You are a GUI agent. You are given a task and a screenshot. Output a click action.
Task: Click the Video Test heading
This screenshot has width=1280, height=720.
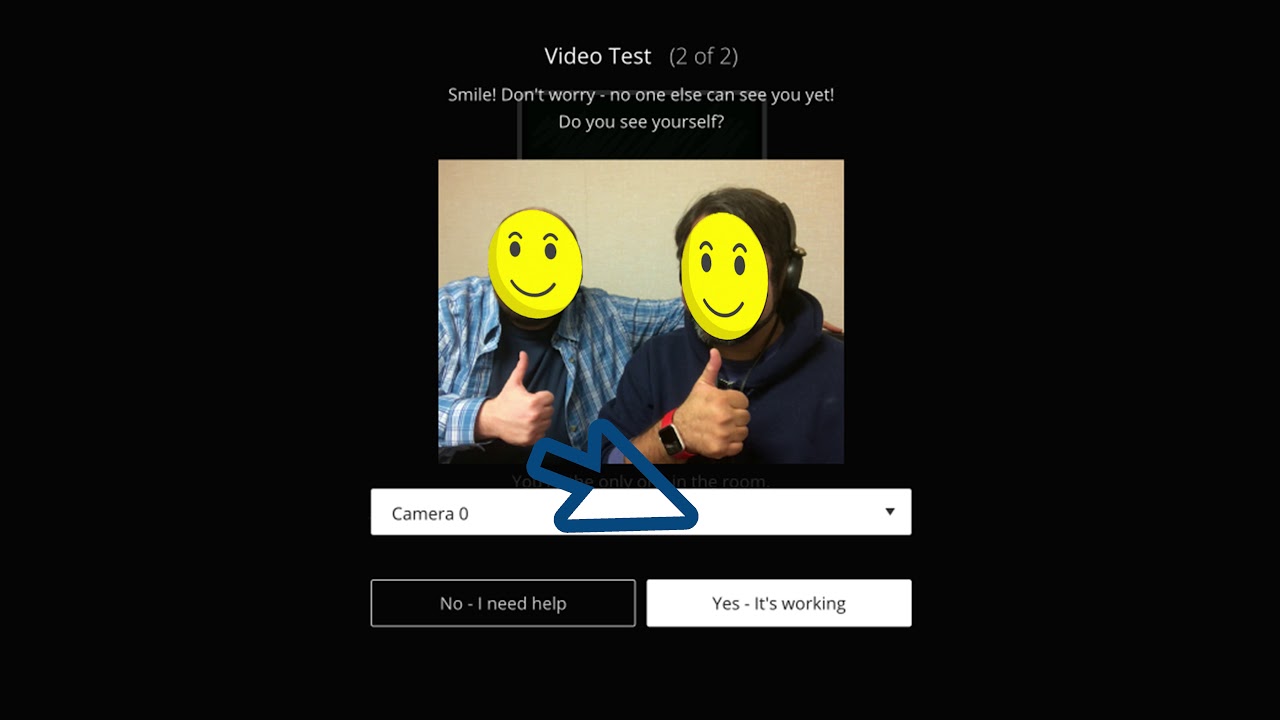(598, 56)
